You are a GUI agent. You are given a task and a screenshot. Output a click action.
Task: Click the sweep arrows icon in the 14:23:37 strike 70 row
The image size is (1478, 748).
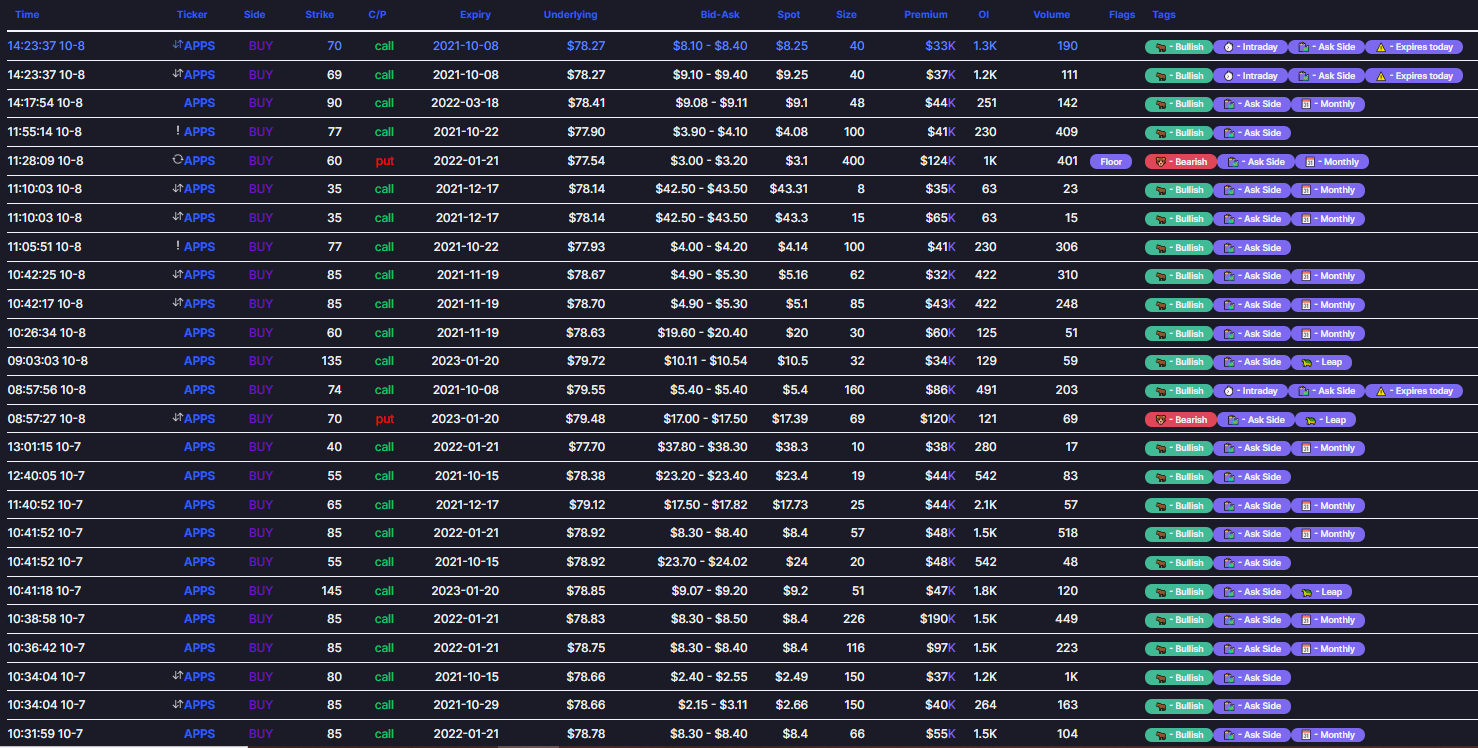177,45
